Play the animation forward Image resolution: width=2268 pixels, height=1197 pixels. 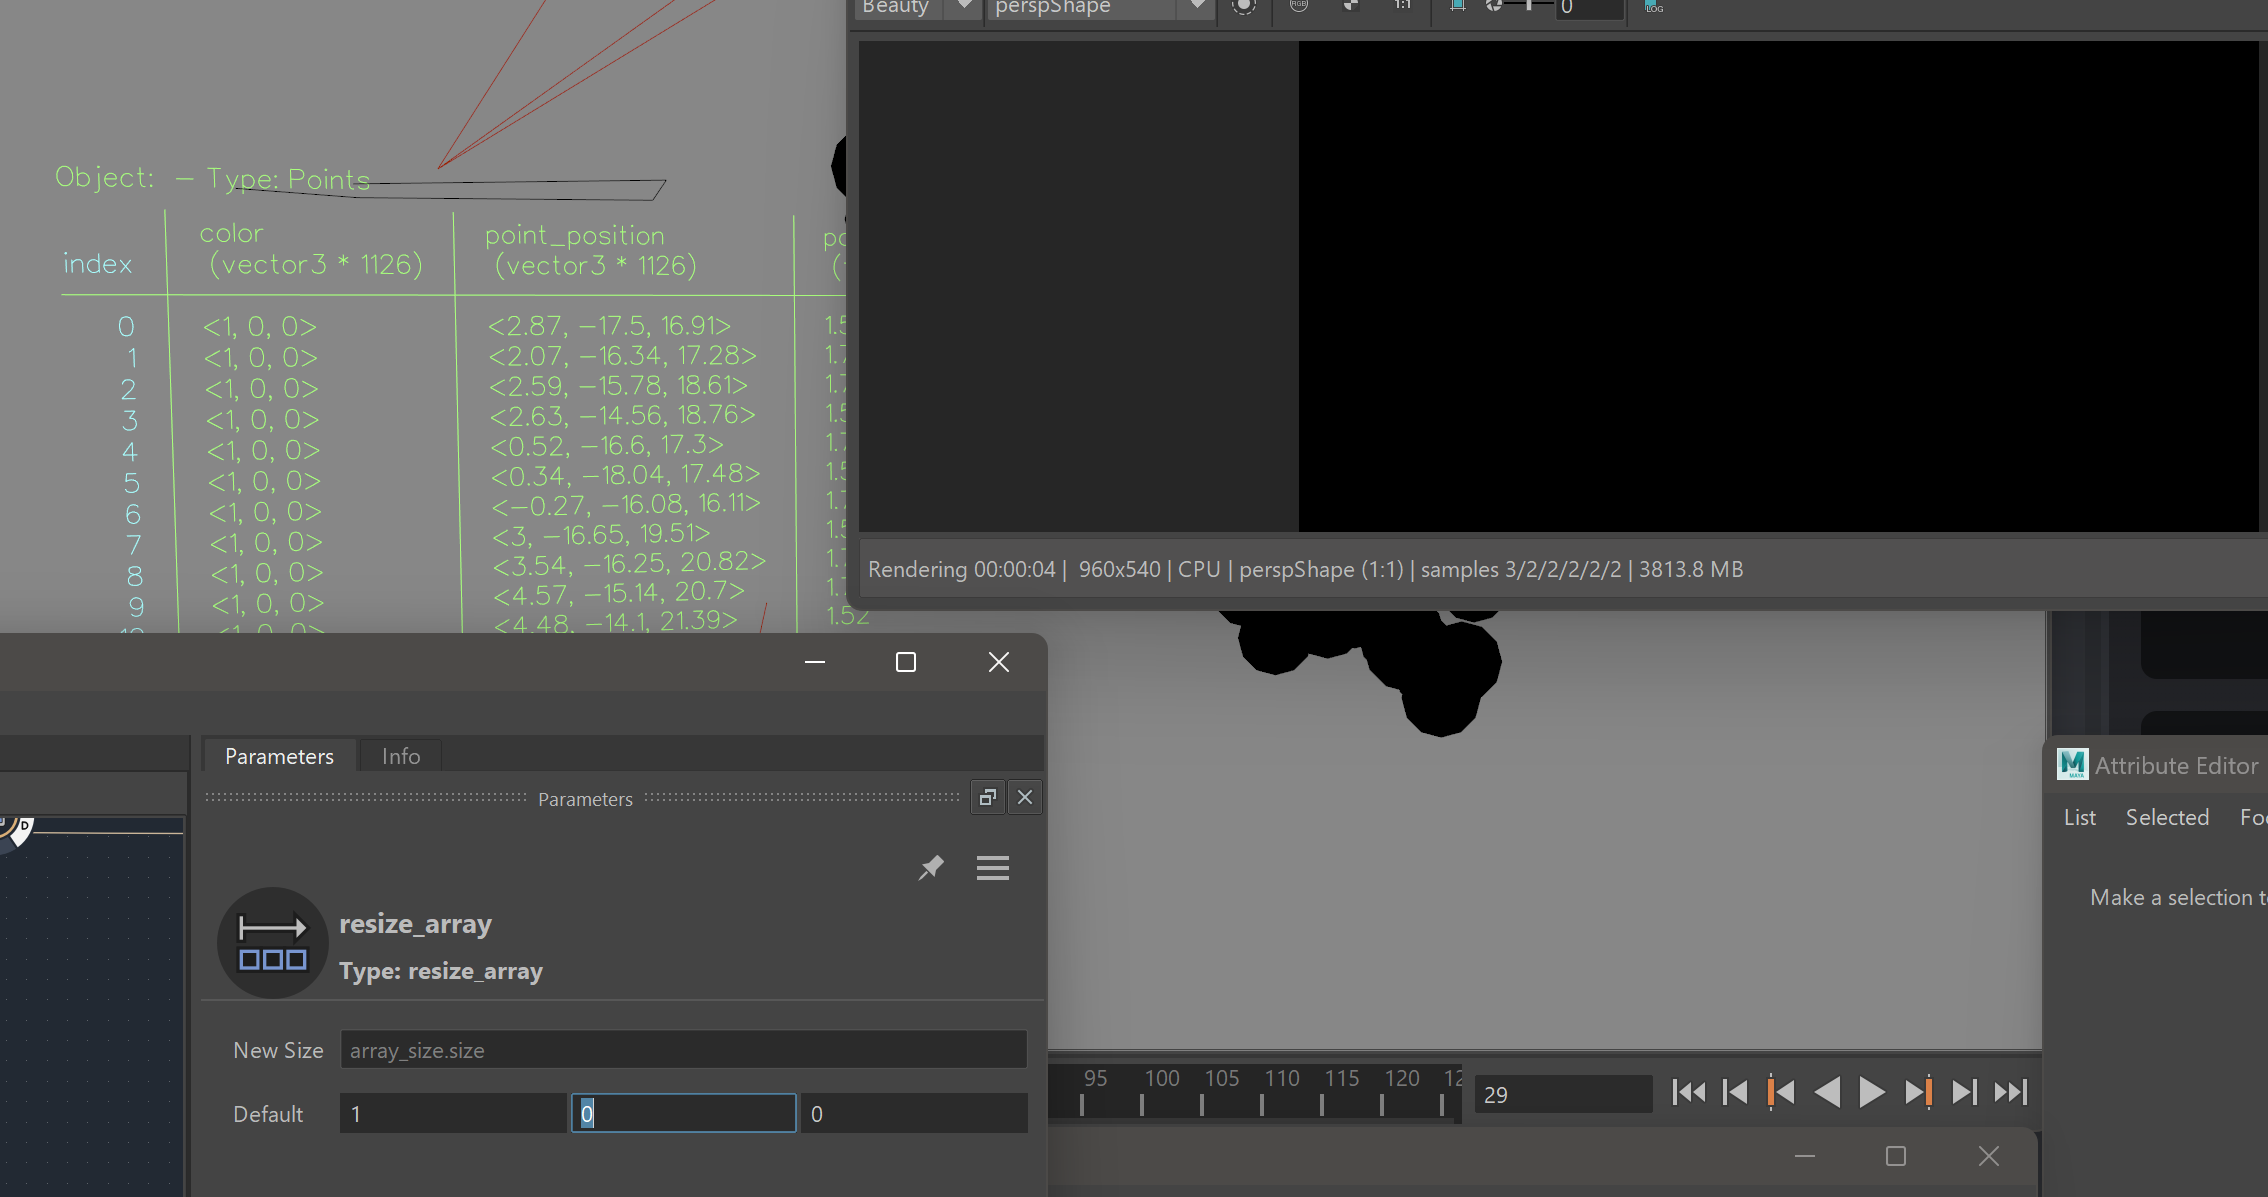click(x=1872, y=1093)
